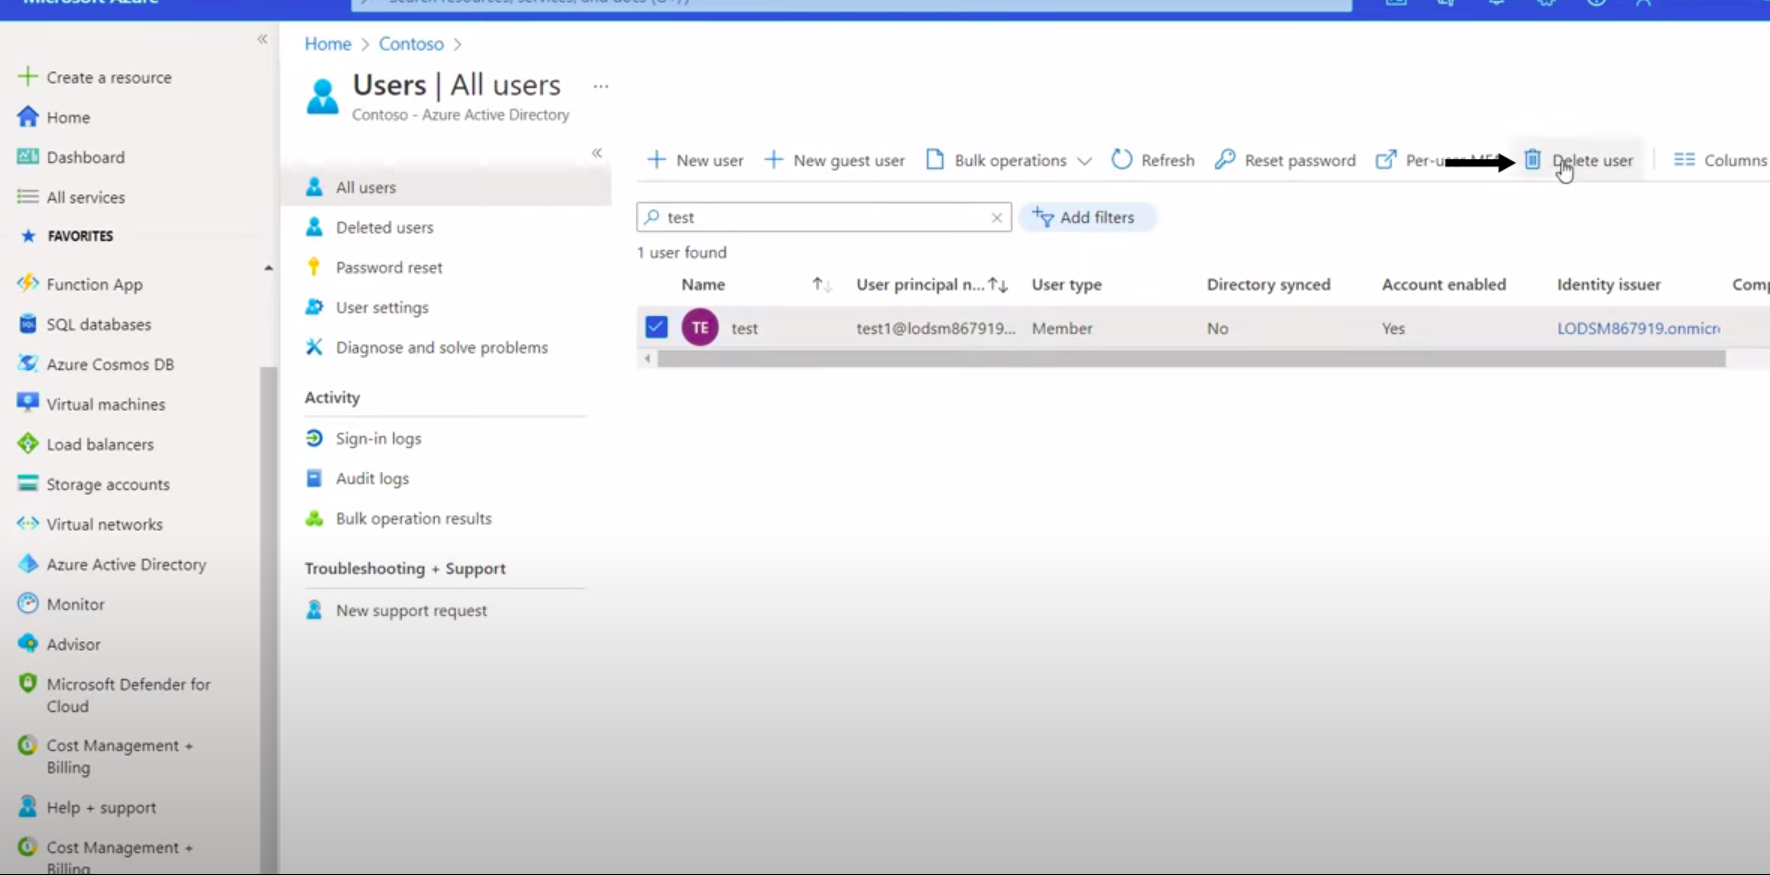The height and width of the screenshot is (875, 1770).
Task: Uncheck the test user row checkbox
Action: 656,327
